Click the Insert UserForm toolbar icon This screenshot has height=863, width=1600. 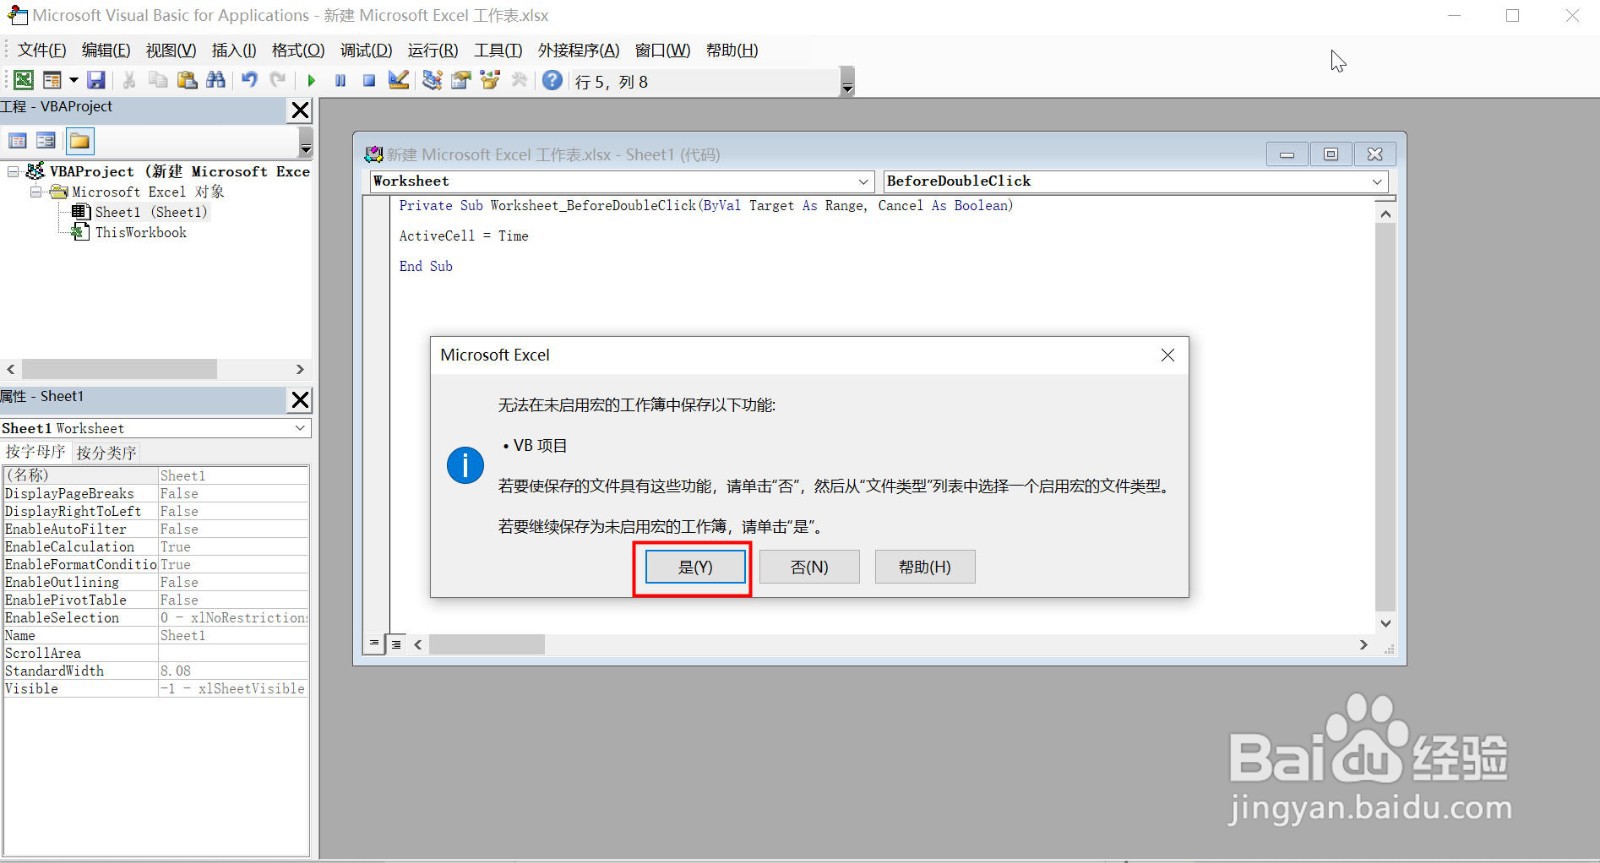coord(52,80)
